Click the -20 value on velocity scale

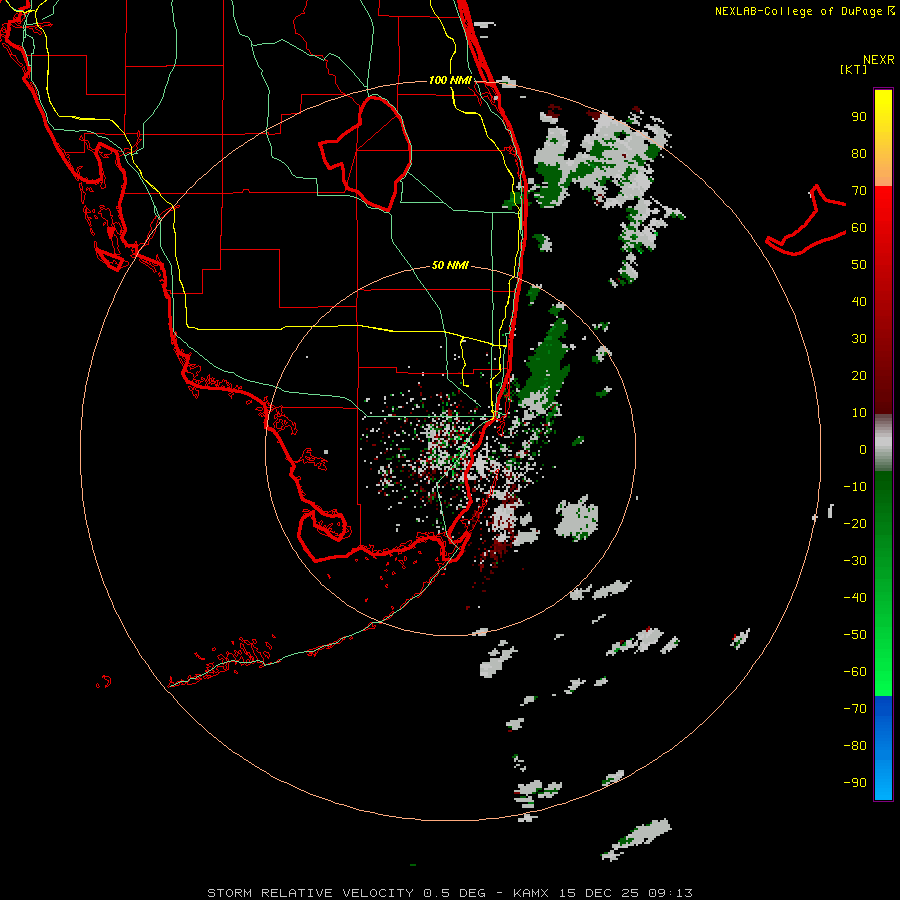(855, 523)
